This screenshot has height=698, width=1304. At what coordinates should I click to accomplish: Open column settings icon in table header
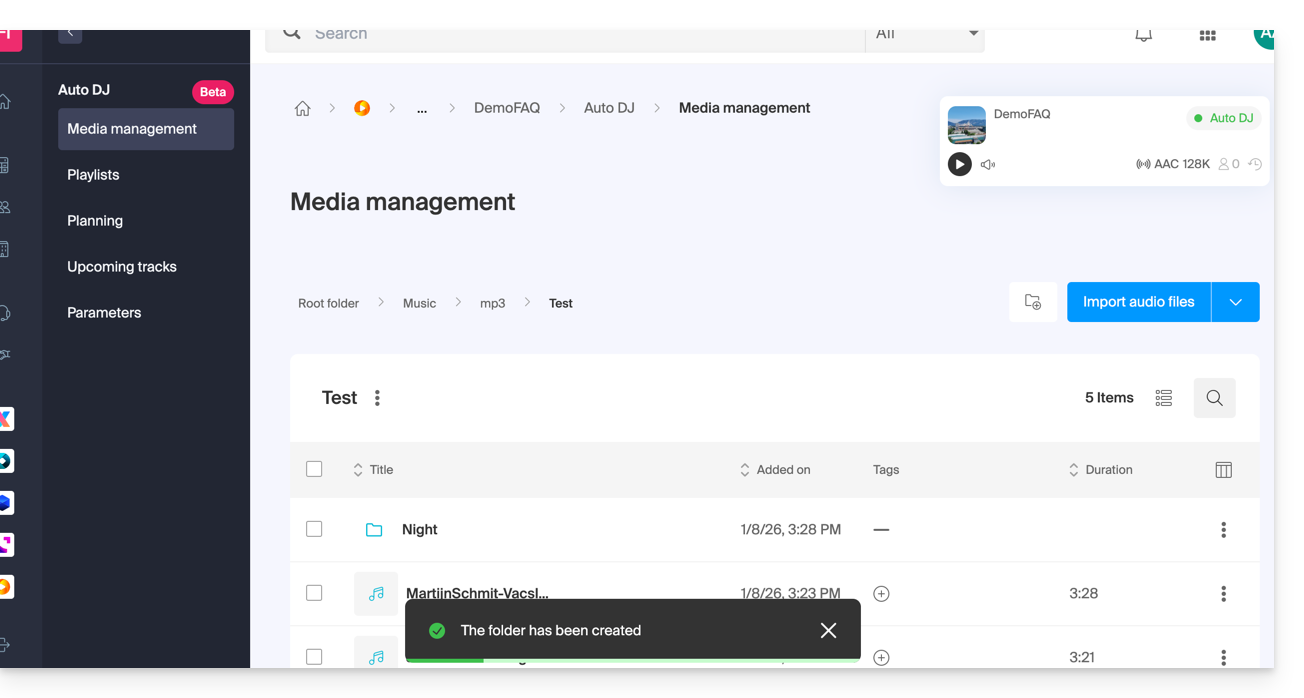coord(1223,470)
